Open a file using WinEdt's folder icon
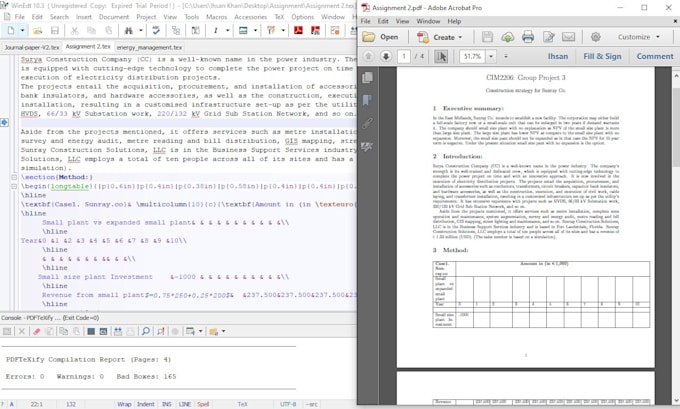Screen dimensions: 680x409 coord(38,30)
